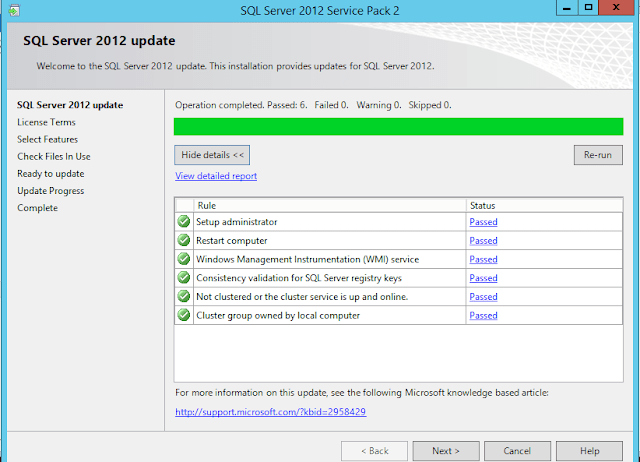Open the View detailed report link
This screenshot has height=462, width=640.
click(216, 176)
